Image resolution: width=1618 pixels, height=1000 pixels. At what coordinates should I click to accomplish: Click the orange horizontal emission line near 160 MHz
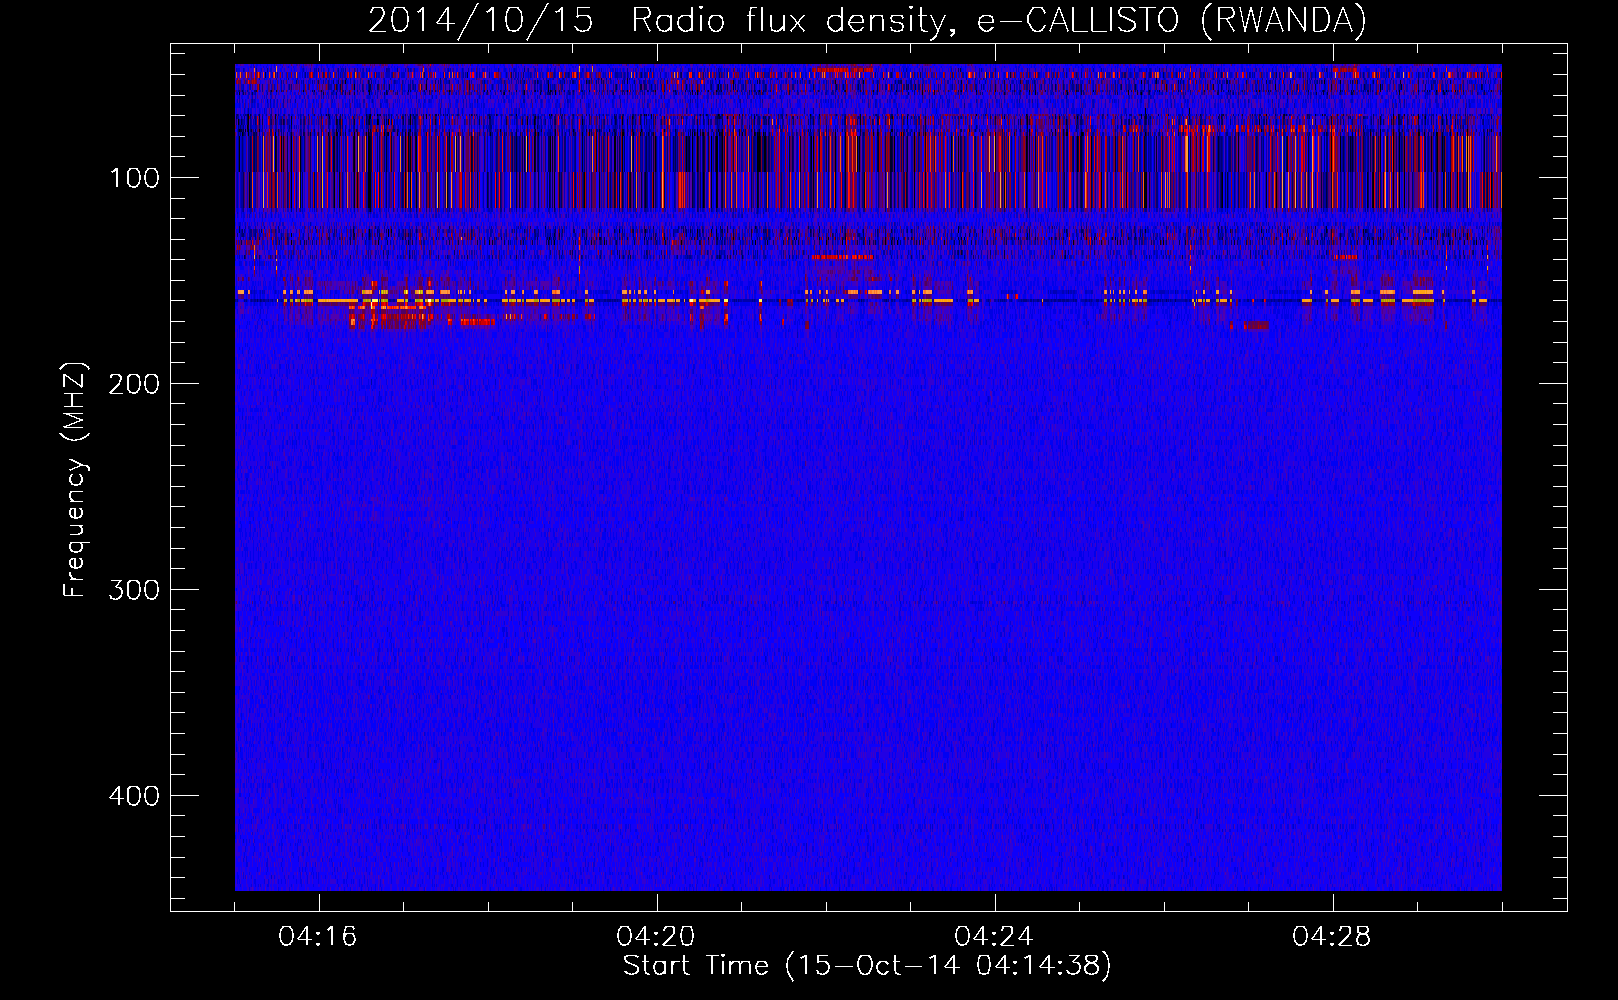tap(330, 300)
